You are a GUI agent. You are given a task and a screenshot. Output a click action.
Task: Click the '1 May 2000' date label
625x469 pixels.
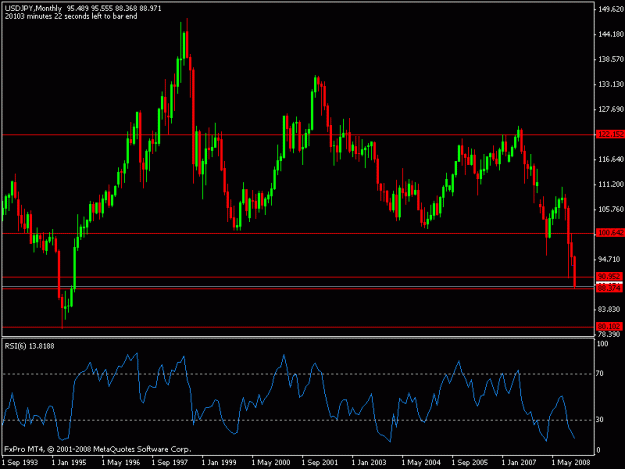click(271, 463)
